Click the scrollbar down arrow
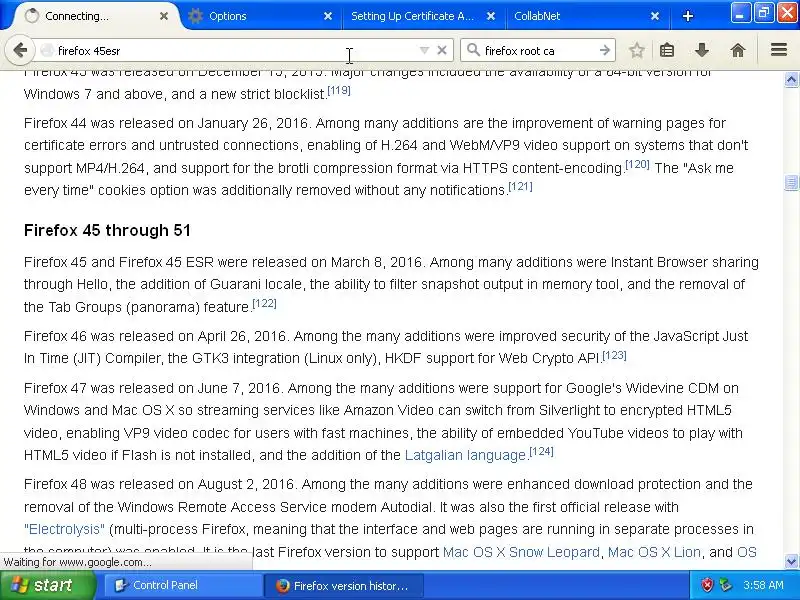800x600 pixels. [x=791, y=562]
